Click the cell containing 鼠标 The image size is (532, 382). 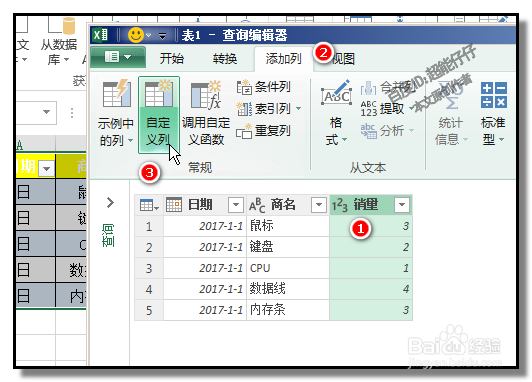288,226
